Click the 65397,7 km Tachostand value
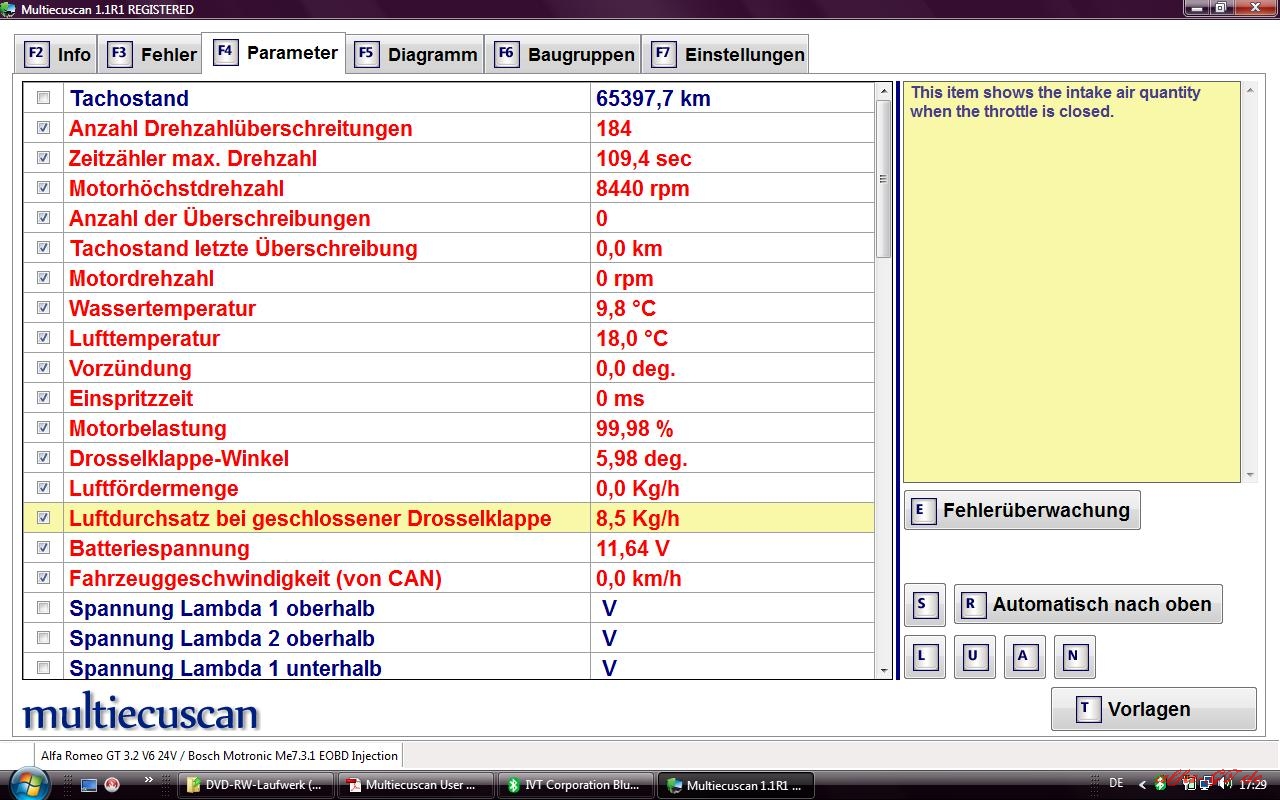The height and width of the screenshot is (800, 1280). click(x=653, y=98)
